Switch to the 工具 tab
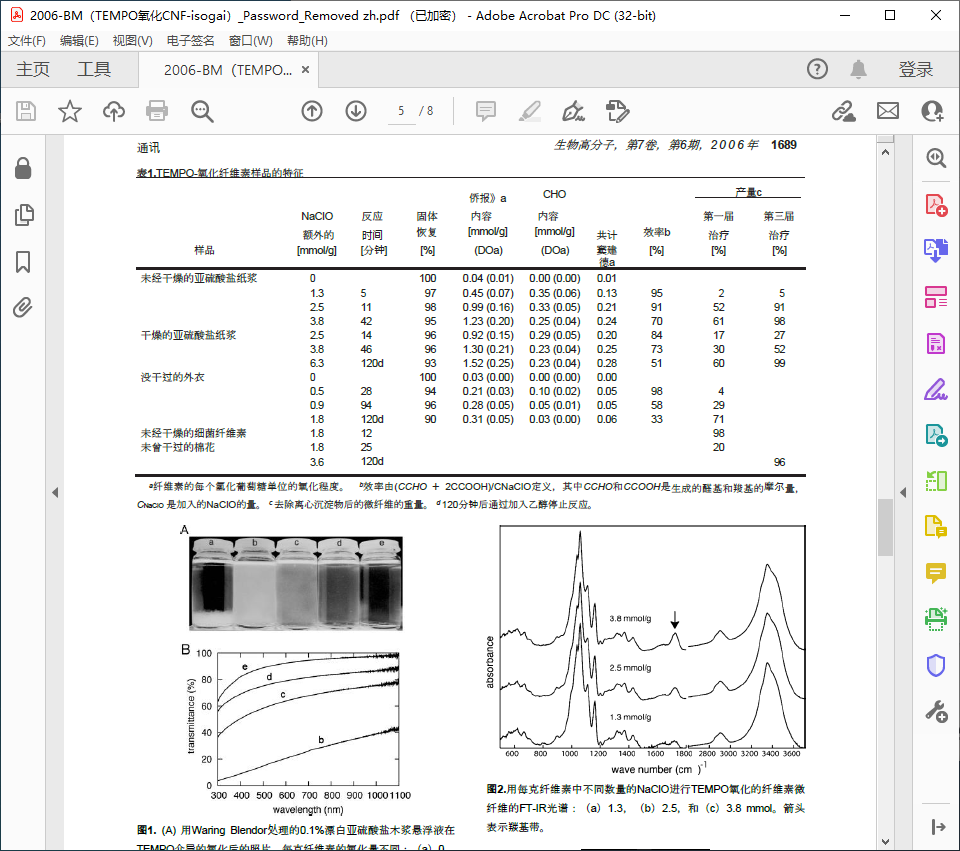This screenshot has width=960, height=851. (x=94, y=69)
